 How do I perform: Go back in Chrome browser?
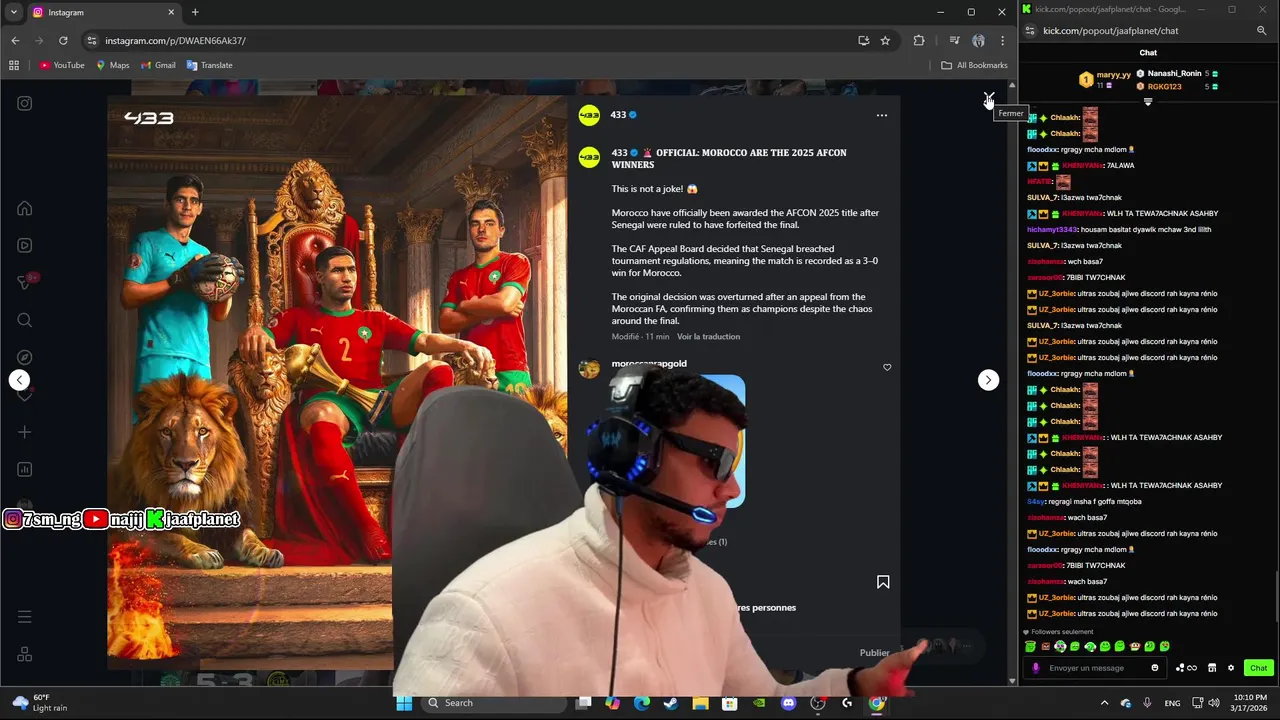pos(15,41)
